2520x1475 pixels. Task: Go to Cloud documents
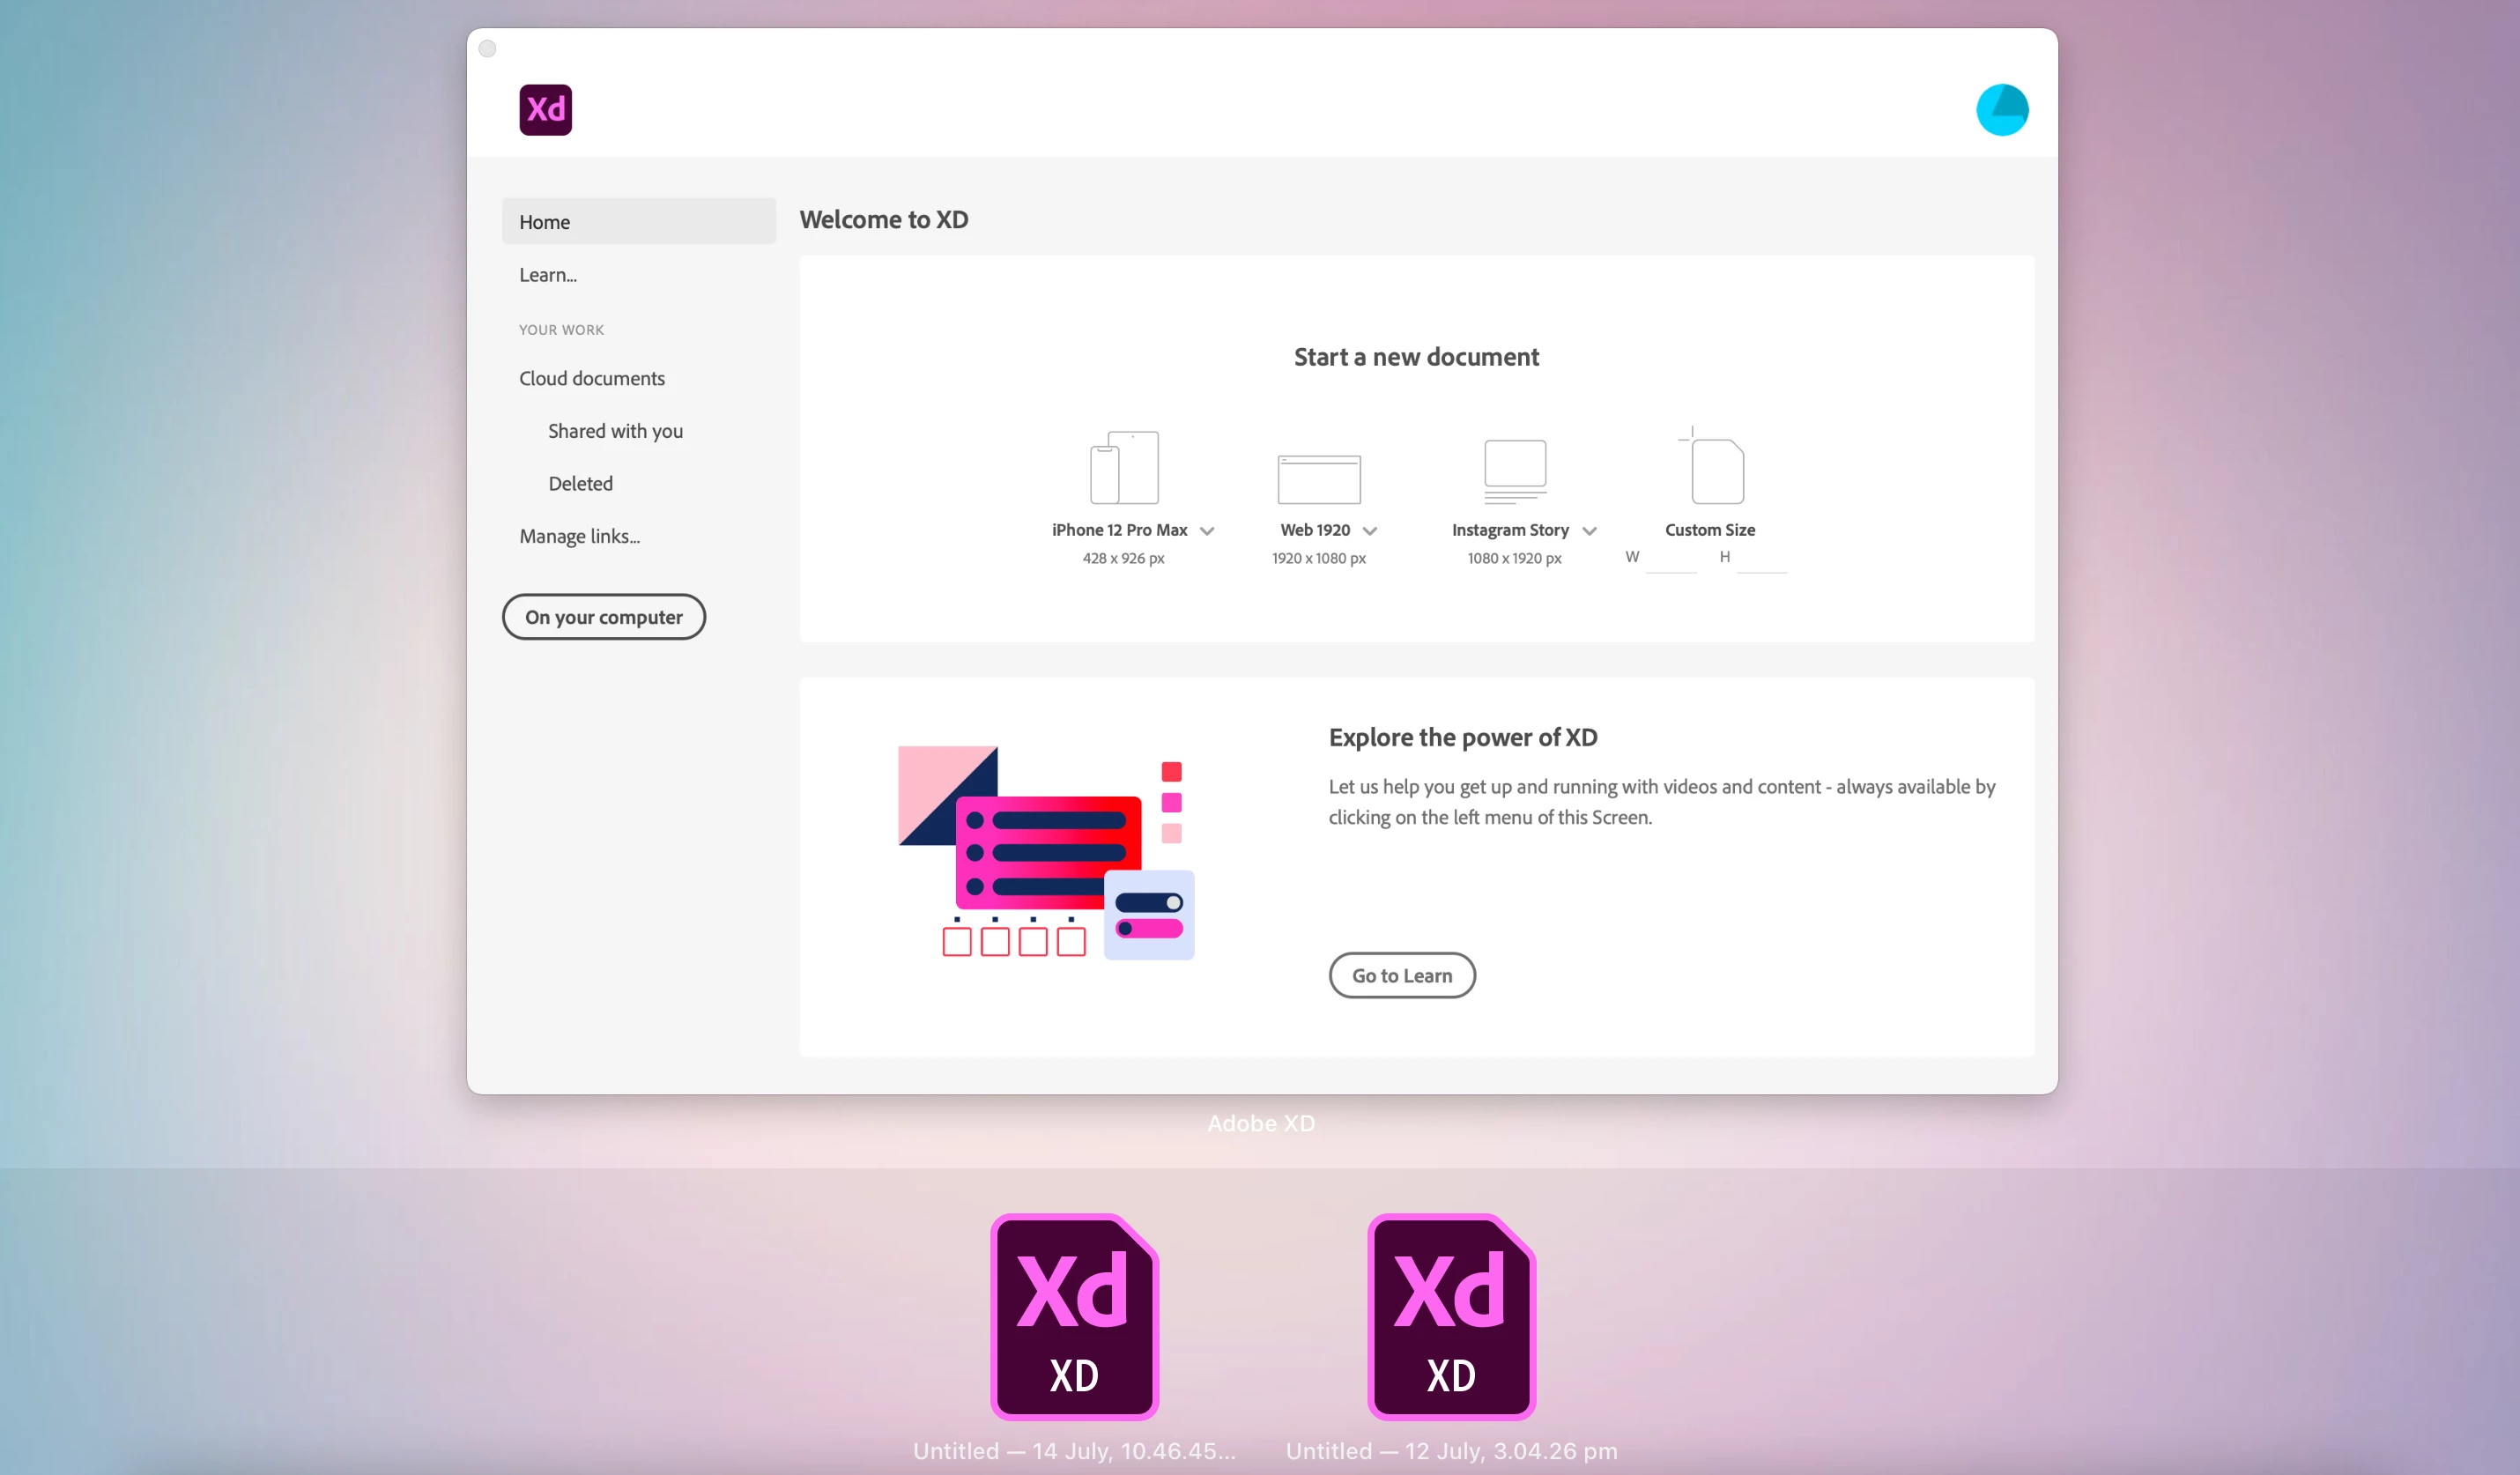click(591, 378)
